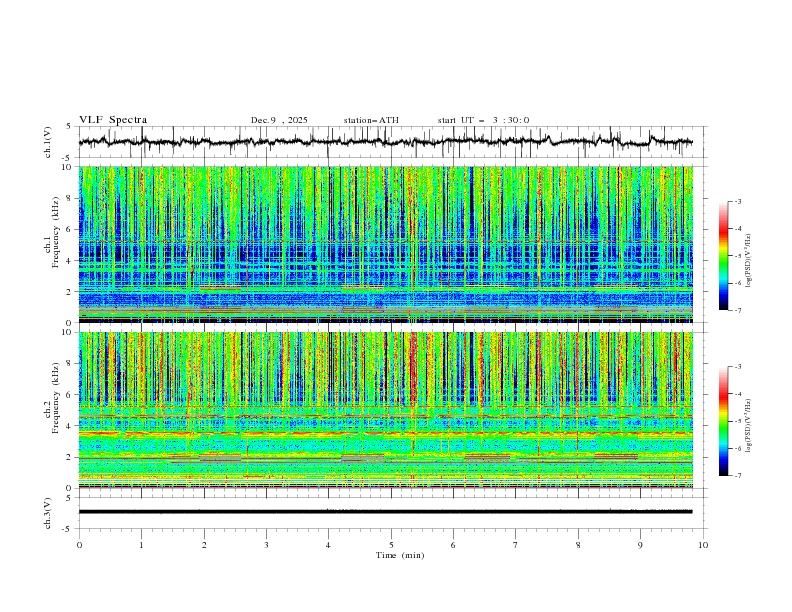Select the ch.1 "Frequency (kHz)" axis label
Image resolution: width=792 pixels, height=612 pixels.
tap(56, 233)
